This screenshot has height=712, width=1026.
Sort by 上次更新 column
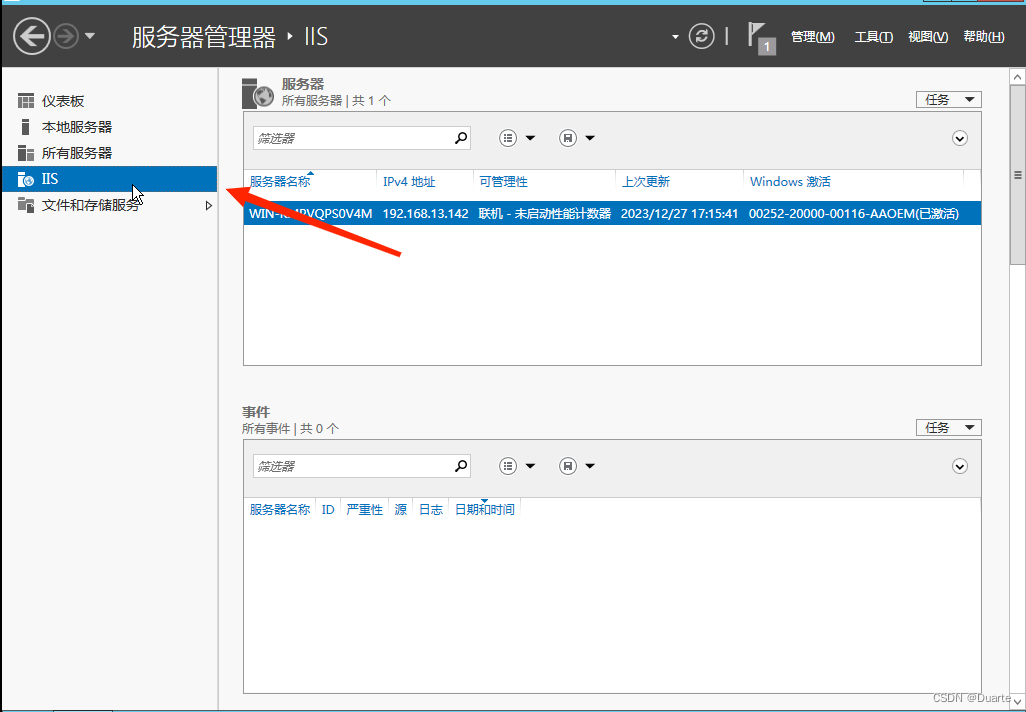coord(646,181)
